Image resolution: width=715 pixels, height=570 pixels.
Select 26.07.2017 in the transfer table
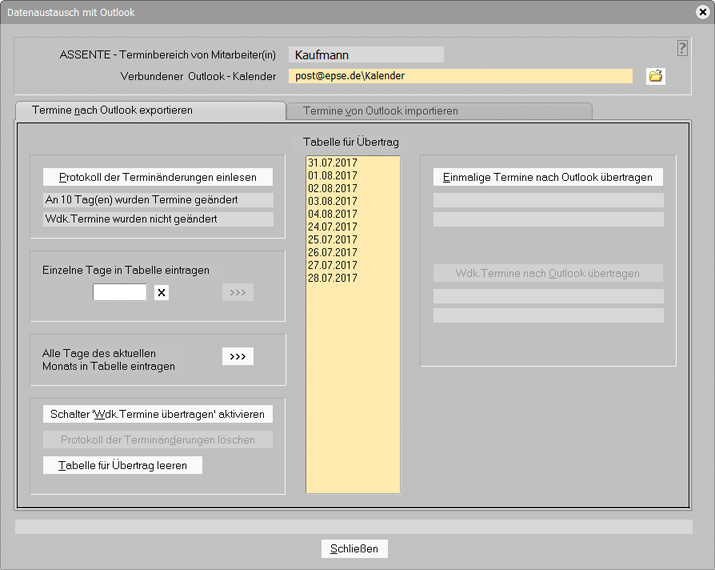[x=353, y=252]
